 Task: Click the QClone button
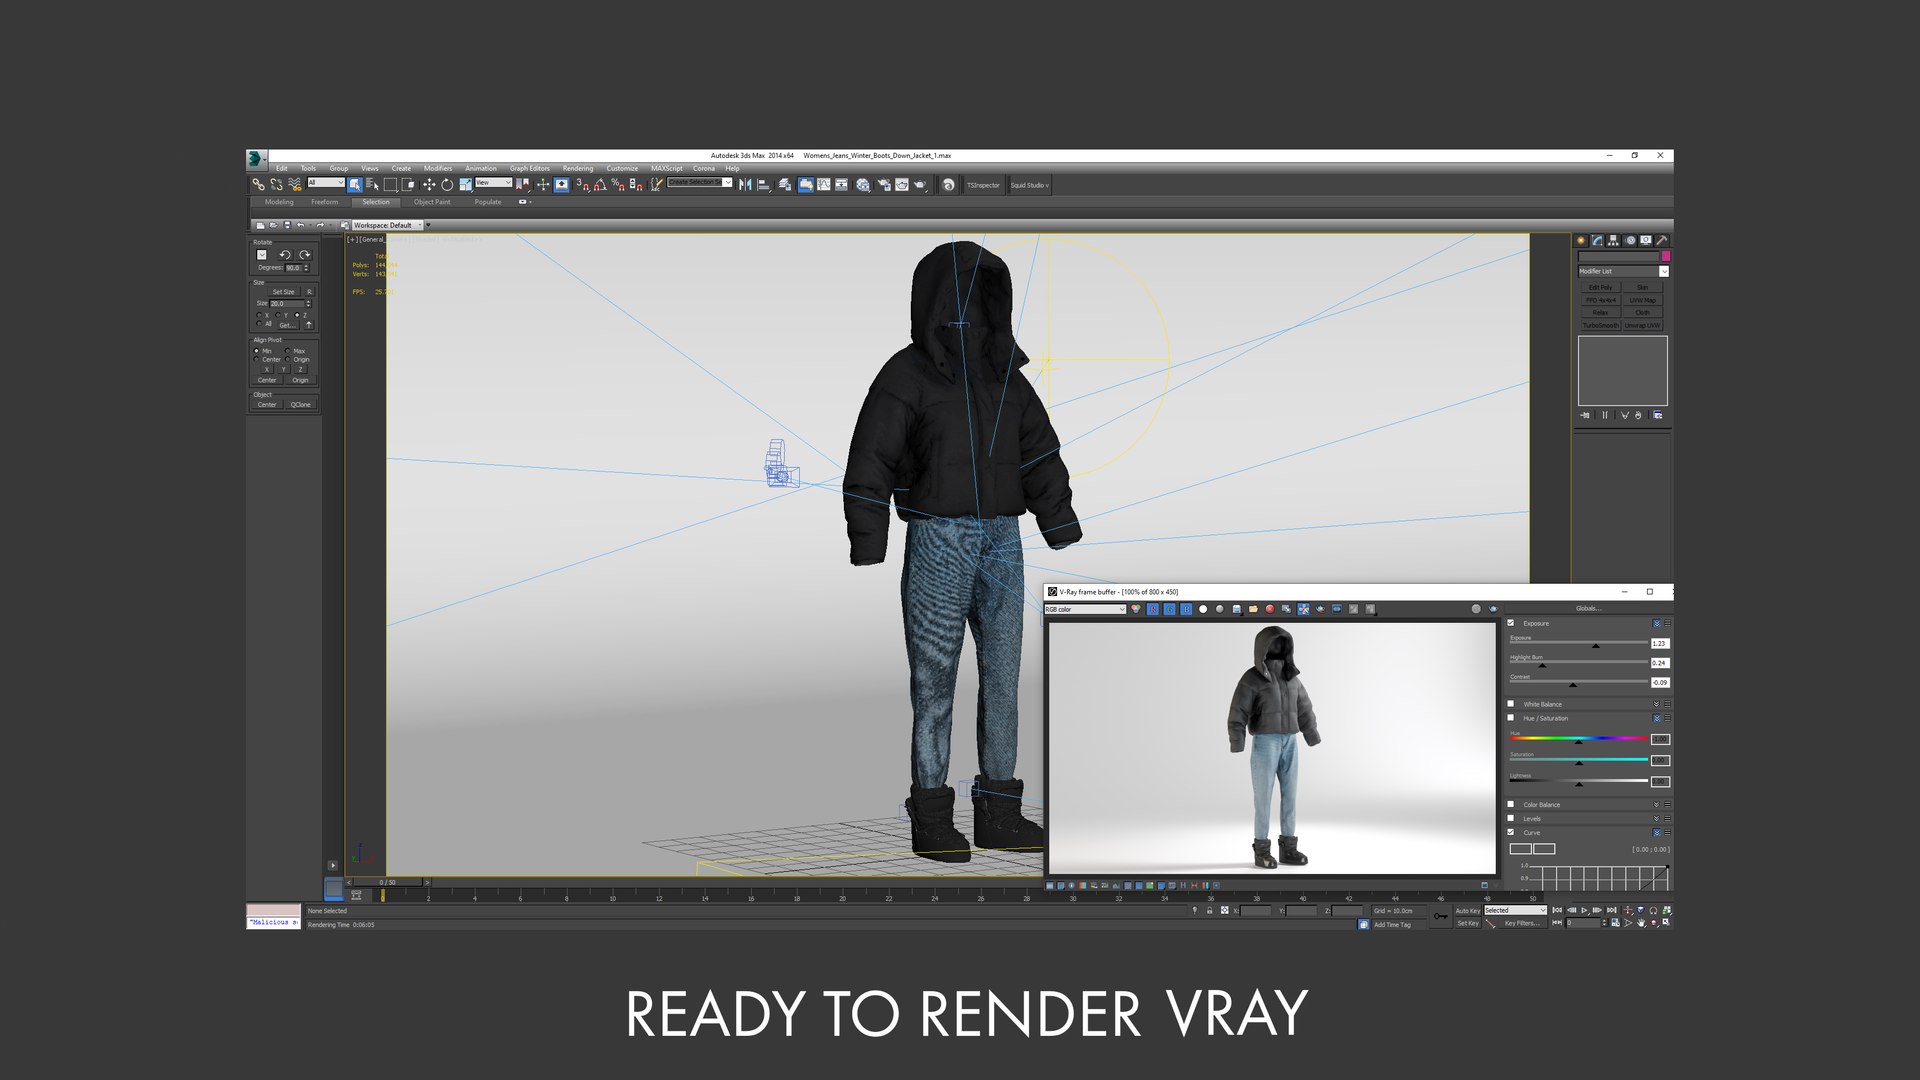pyautogui.click(x=300, y=405)
